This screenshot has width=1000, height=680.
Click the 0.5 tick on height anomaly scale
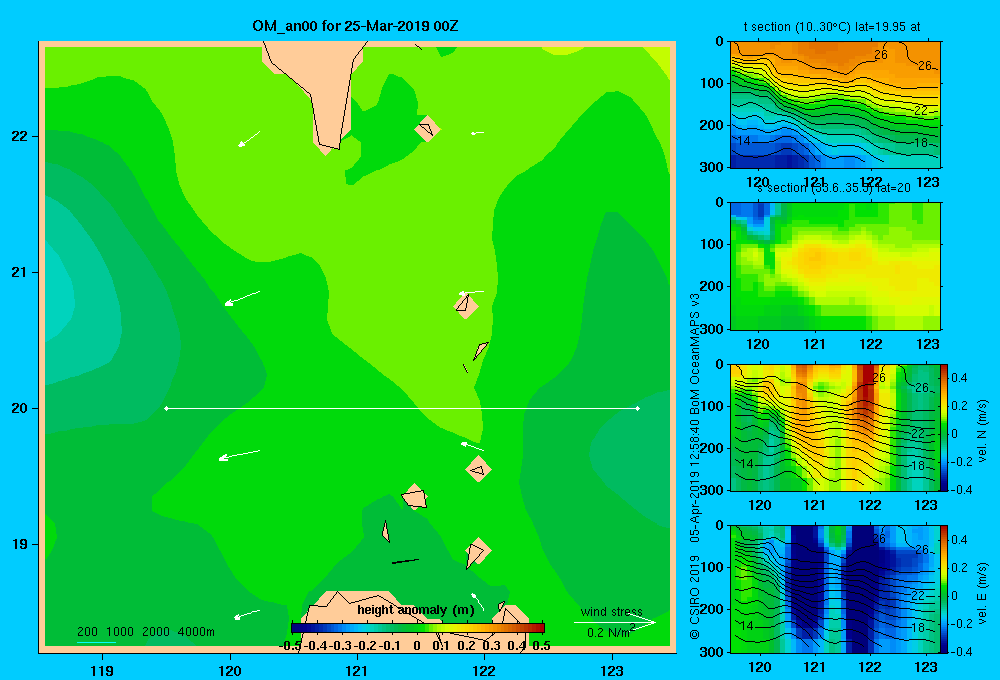[541, 646]
